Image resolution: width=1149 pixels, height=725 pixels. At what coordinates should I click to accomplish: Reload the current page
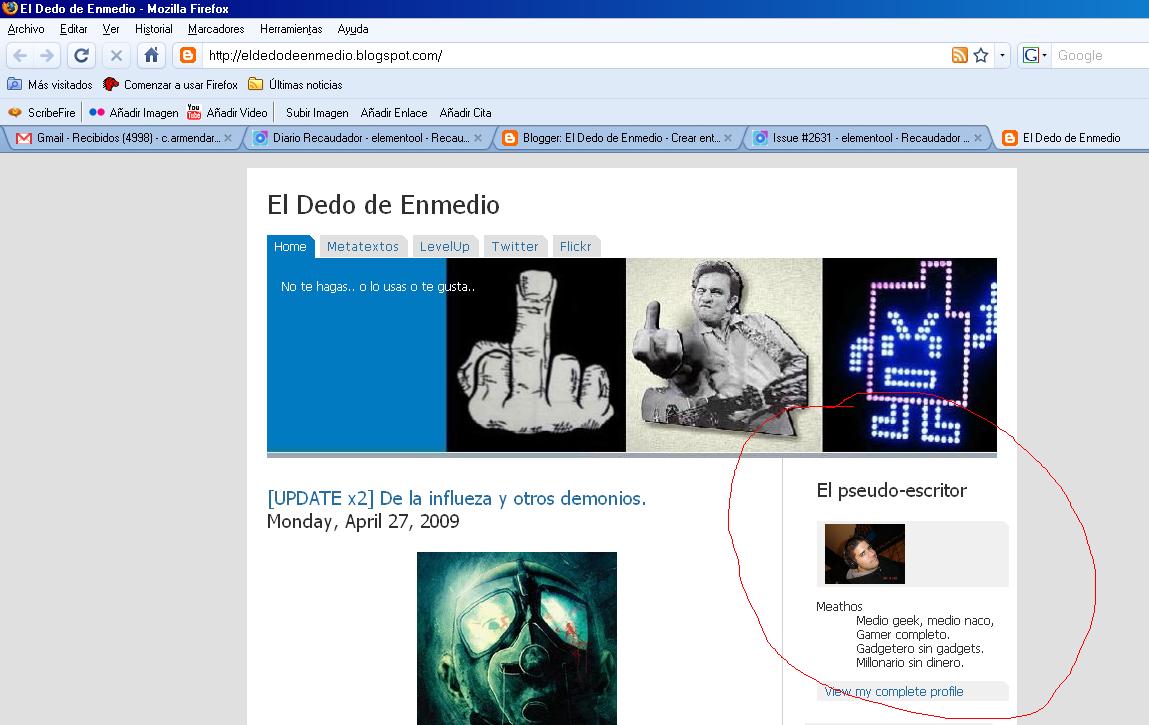(81, 56)
